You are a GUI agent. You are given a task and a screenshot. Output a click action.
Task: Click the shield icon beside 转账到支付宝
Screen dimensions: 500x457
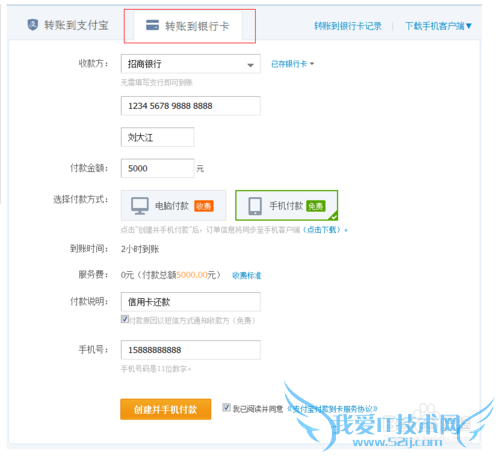point(32,25)
